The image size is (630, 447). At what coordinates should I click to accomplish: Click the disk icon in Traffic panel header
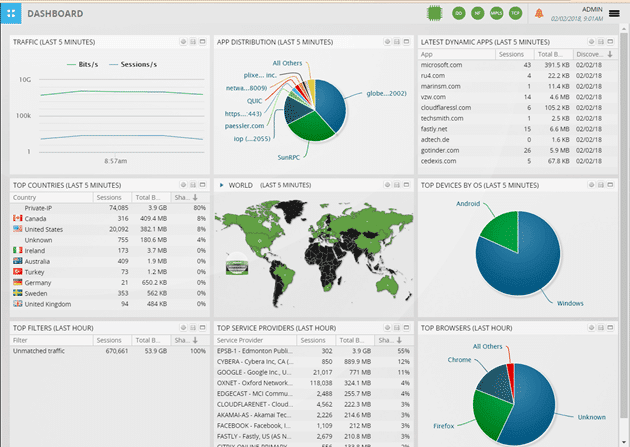tap(193, 41)
